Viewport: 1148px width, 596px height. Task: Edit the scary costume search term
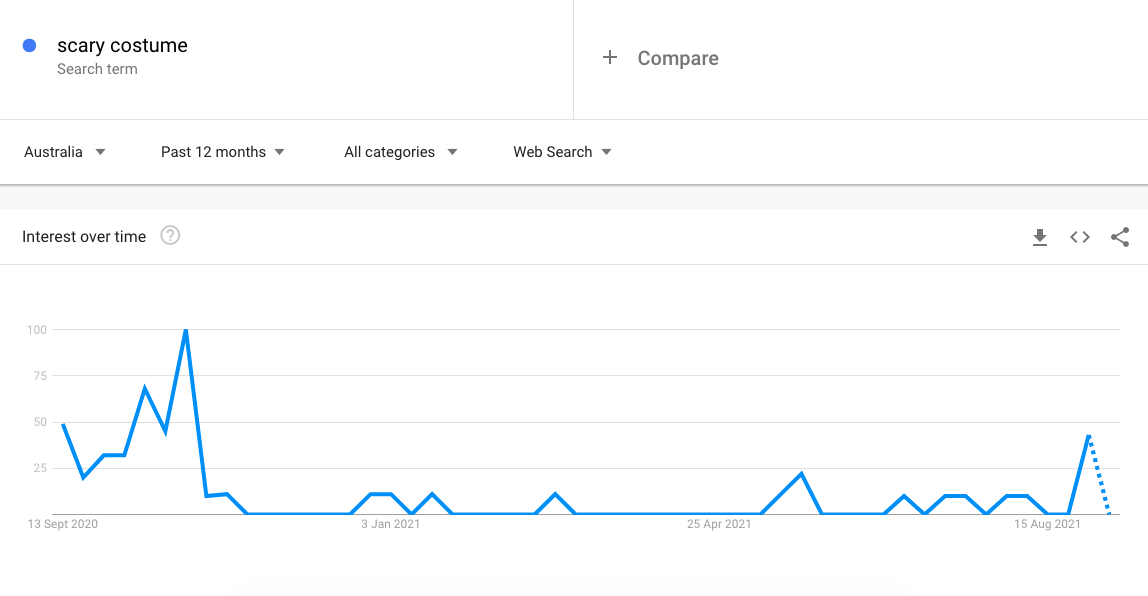(122, 45)
